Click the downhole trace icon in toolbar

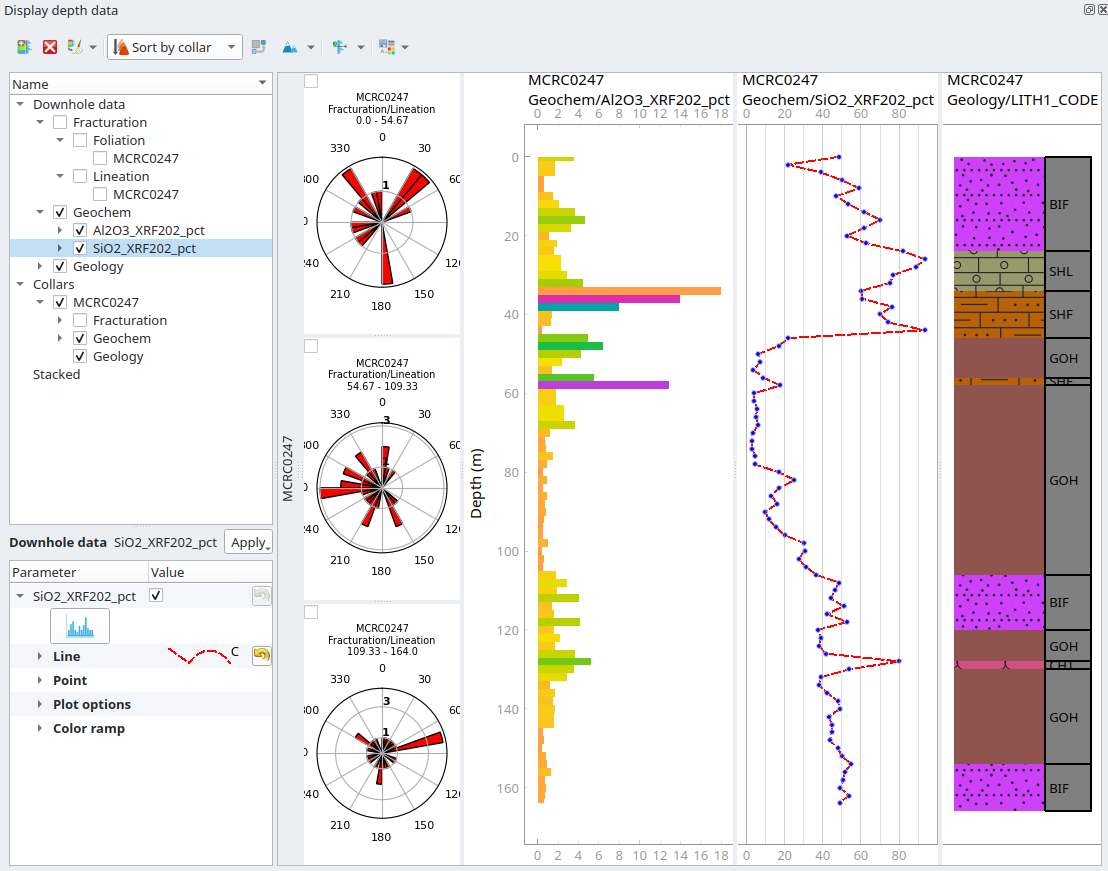(339, 47)
